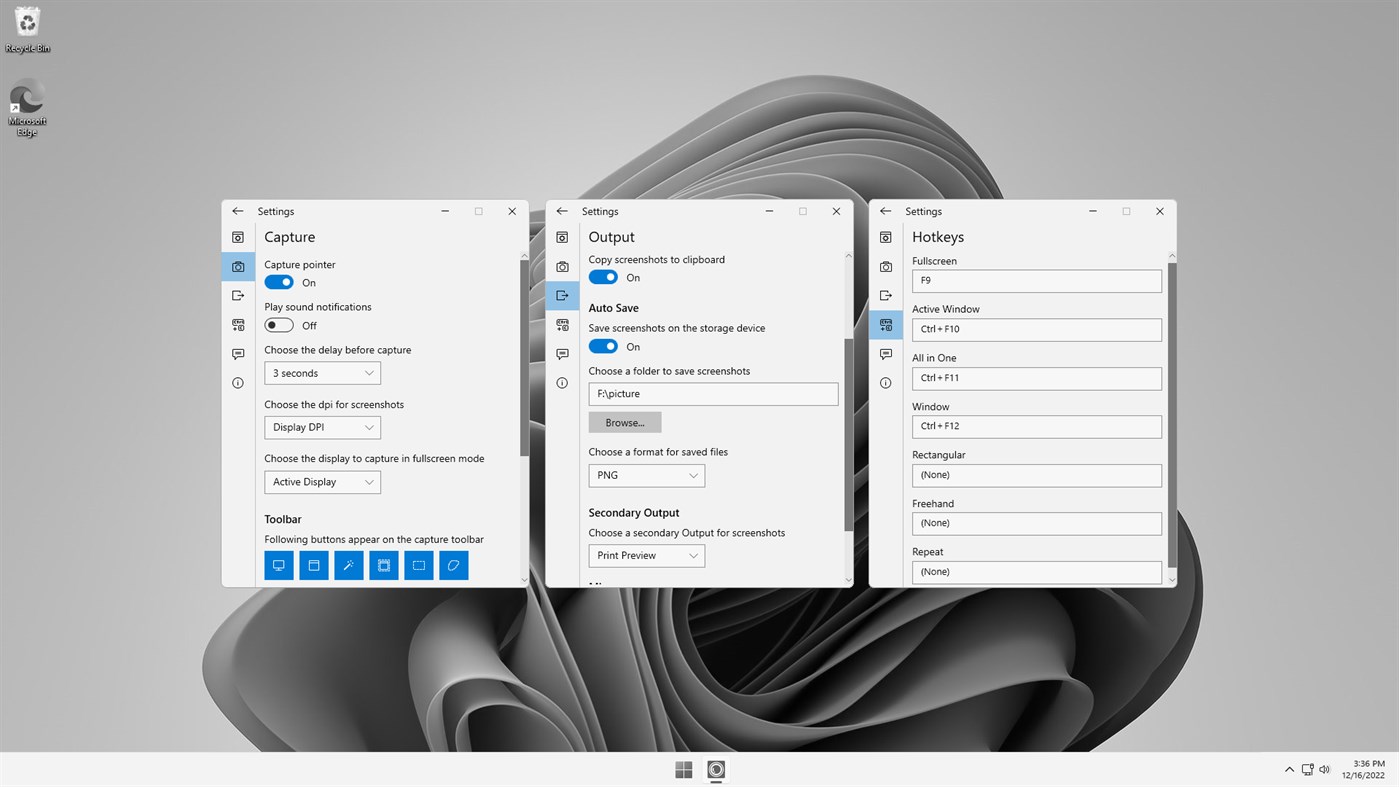Select the Output sidebar icon in the left window
The height and width of the screenshot is (787, 1399).
[237, 295]
